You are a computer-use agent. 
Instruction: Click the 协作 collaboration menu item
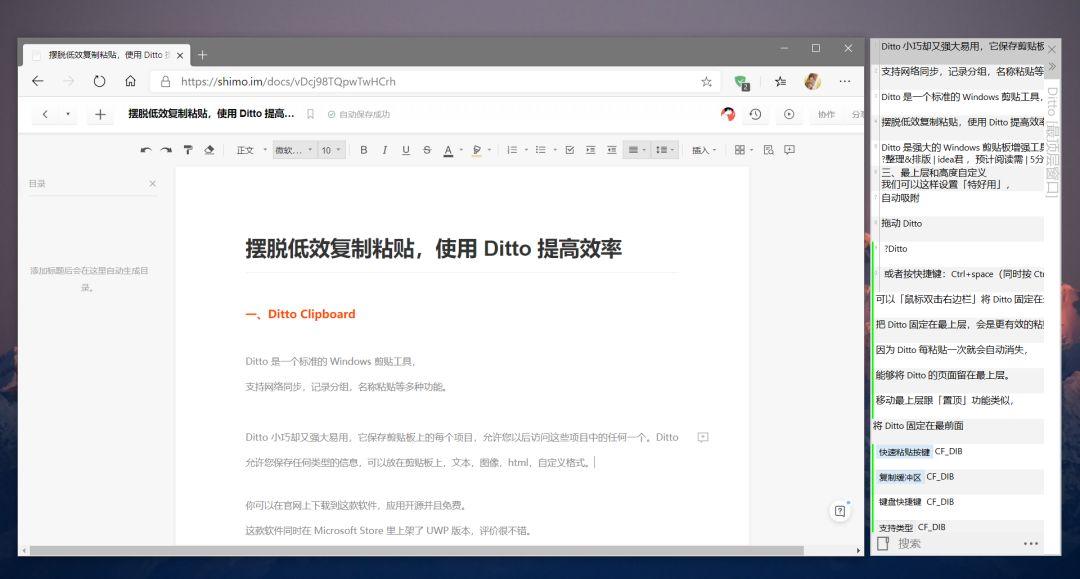(x=825, y=114)
